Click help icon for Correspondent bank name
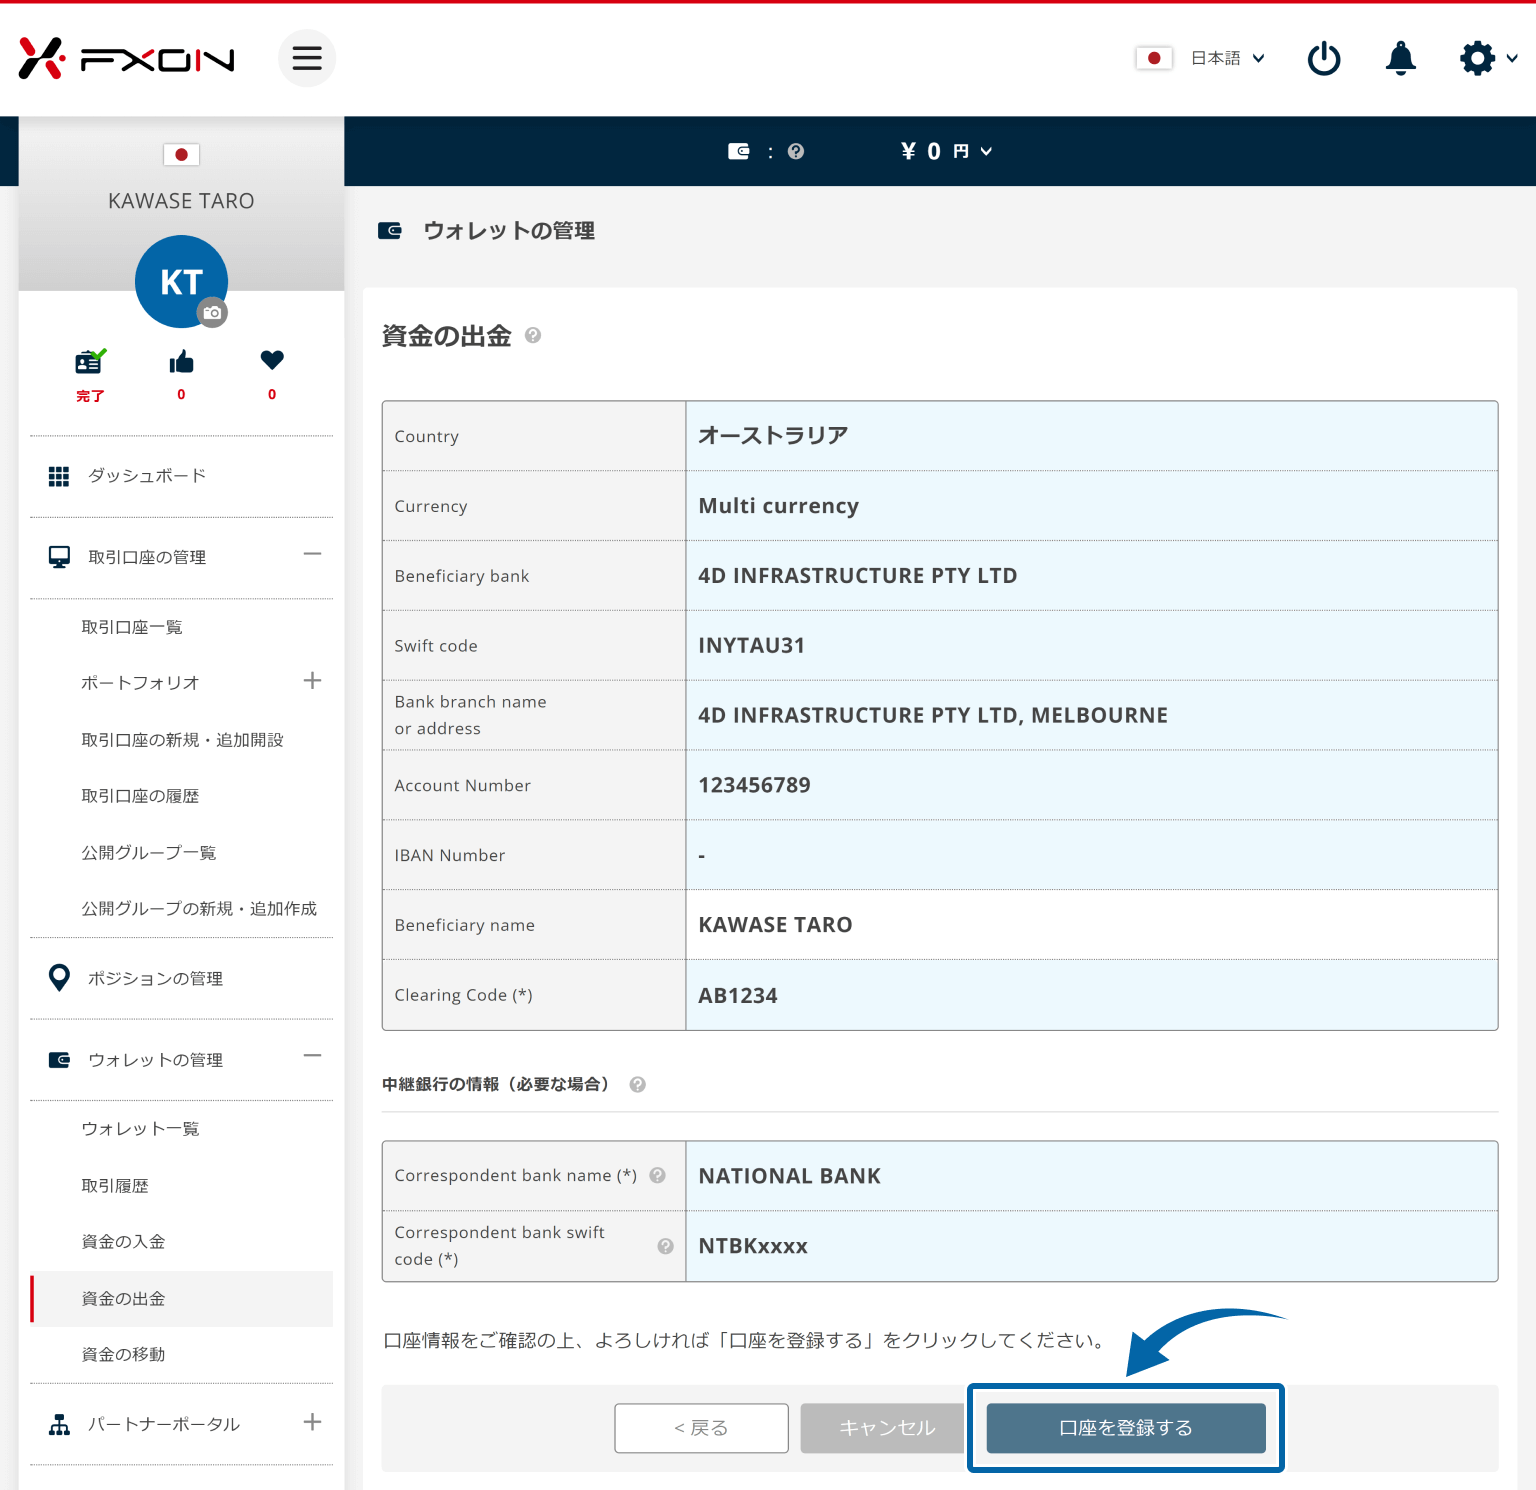The height and width of the screenshot is (1490, 1536). [x=657, y=1175]
